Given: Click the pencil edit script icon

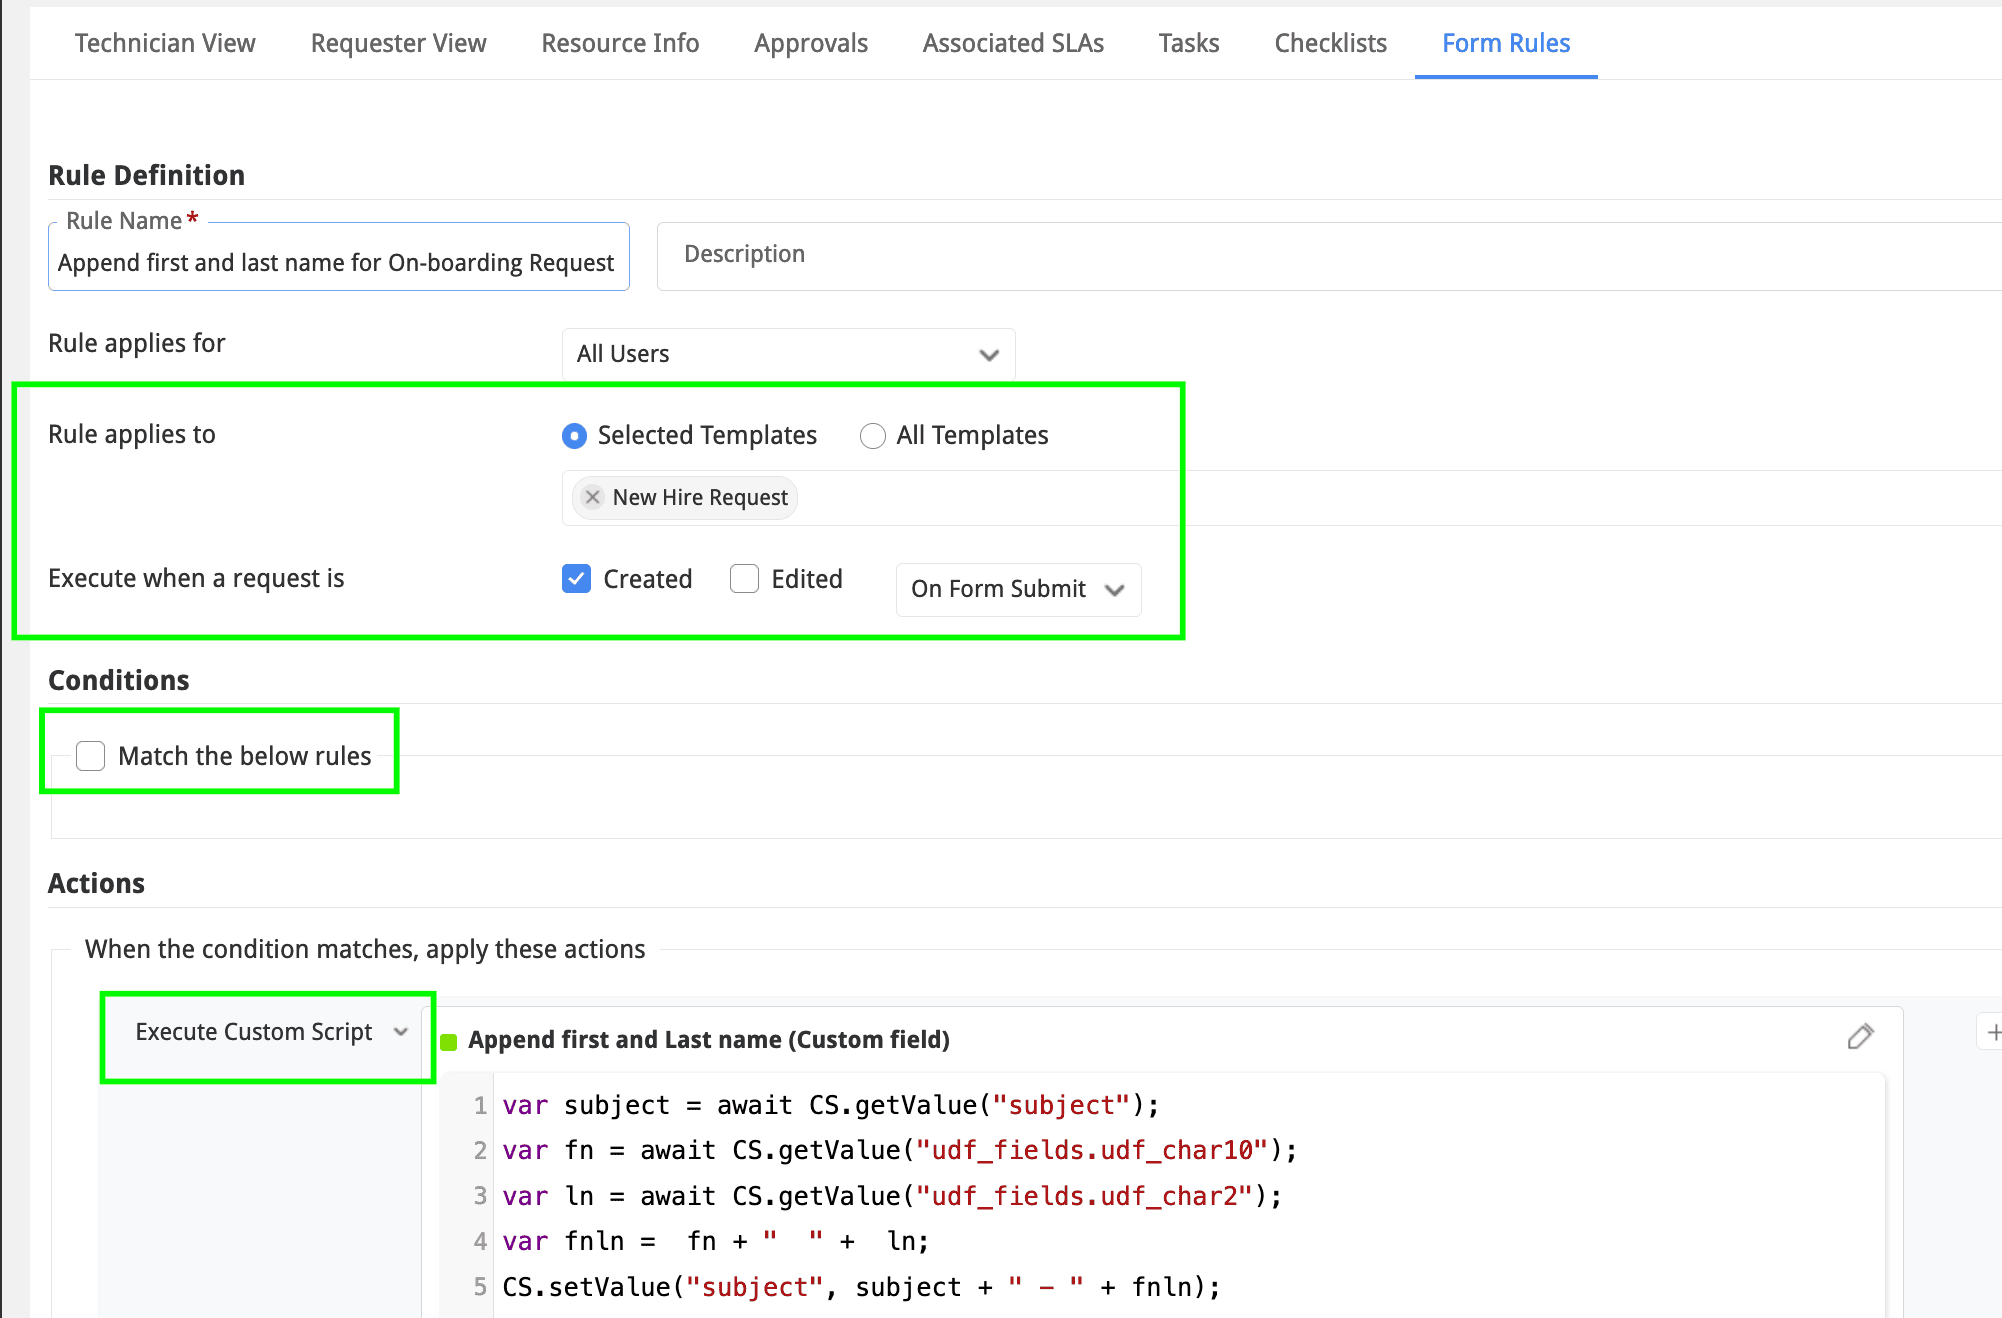Looking at the screenshot, I should pyautogui.click(x=1860, y=1036).
